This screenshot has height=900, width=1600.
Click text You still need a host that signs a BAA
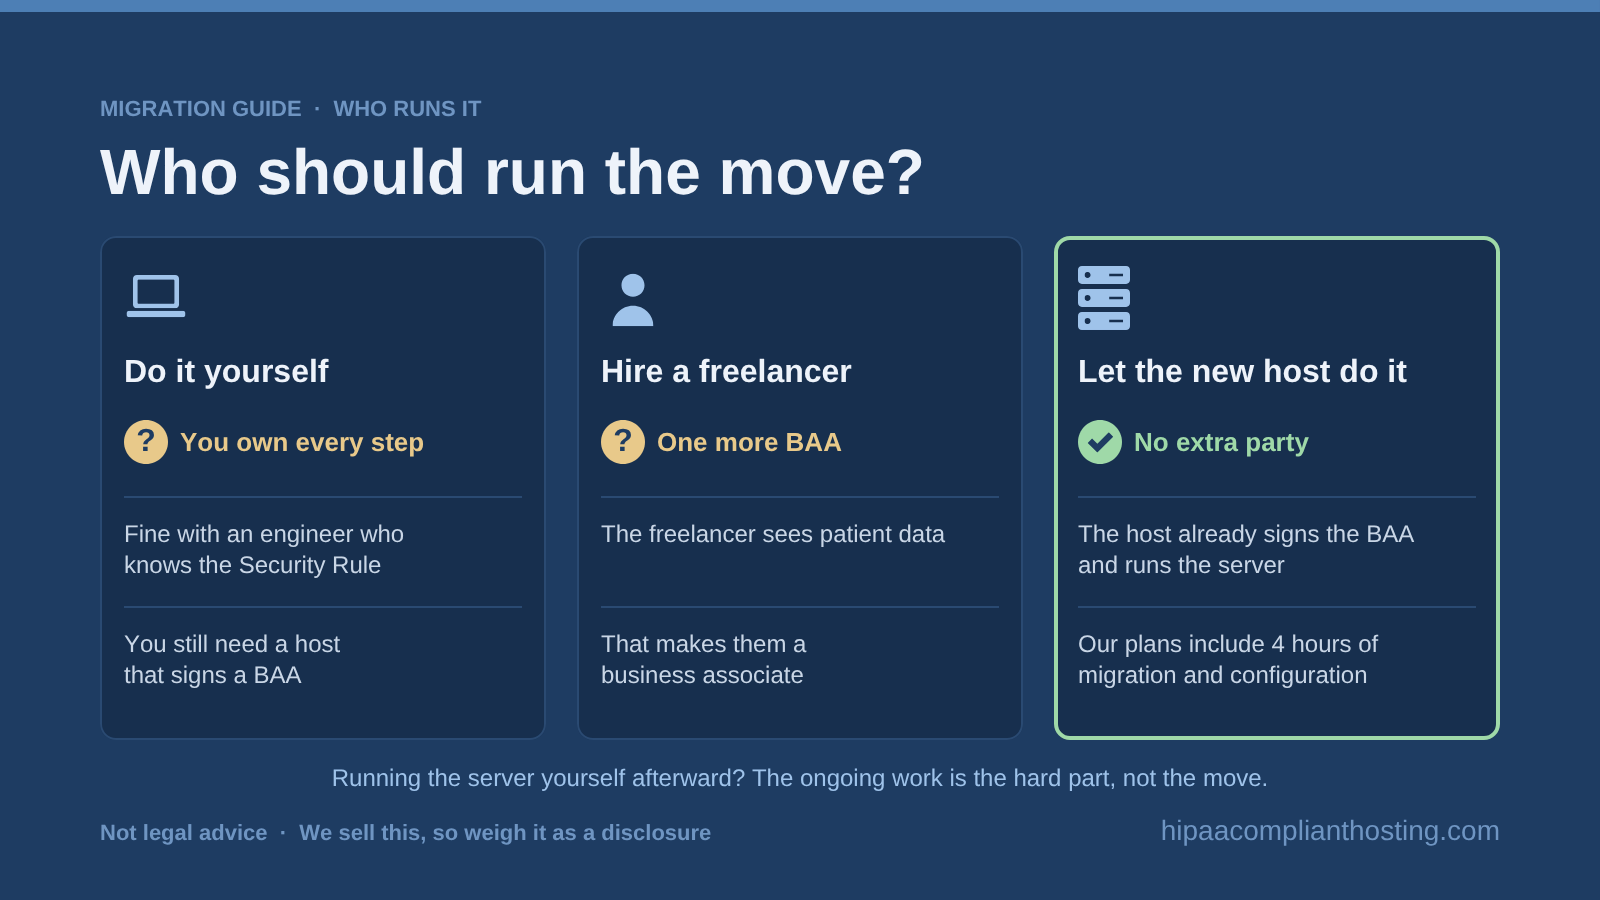tap(232, 660)
